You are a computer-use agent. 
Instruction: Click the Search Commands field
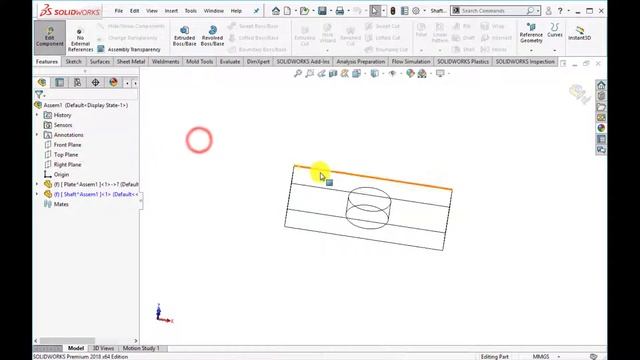[492, 11]
